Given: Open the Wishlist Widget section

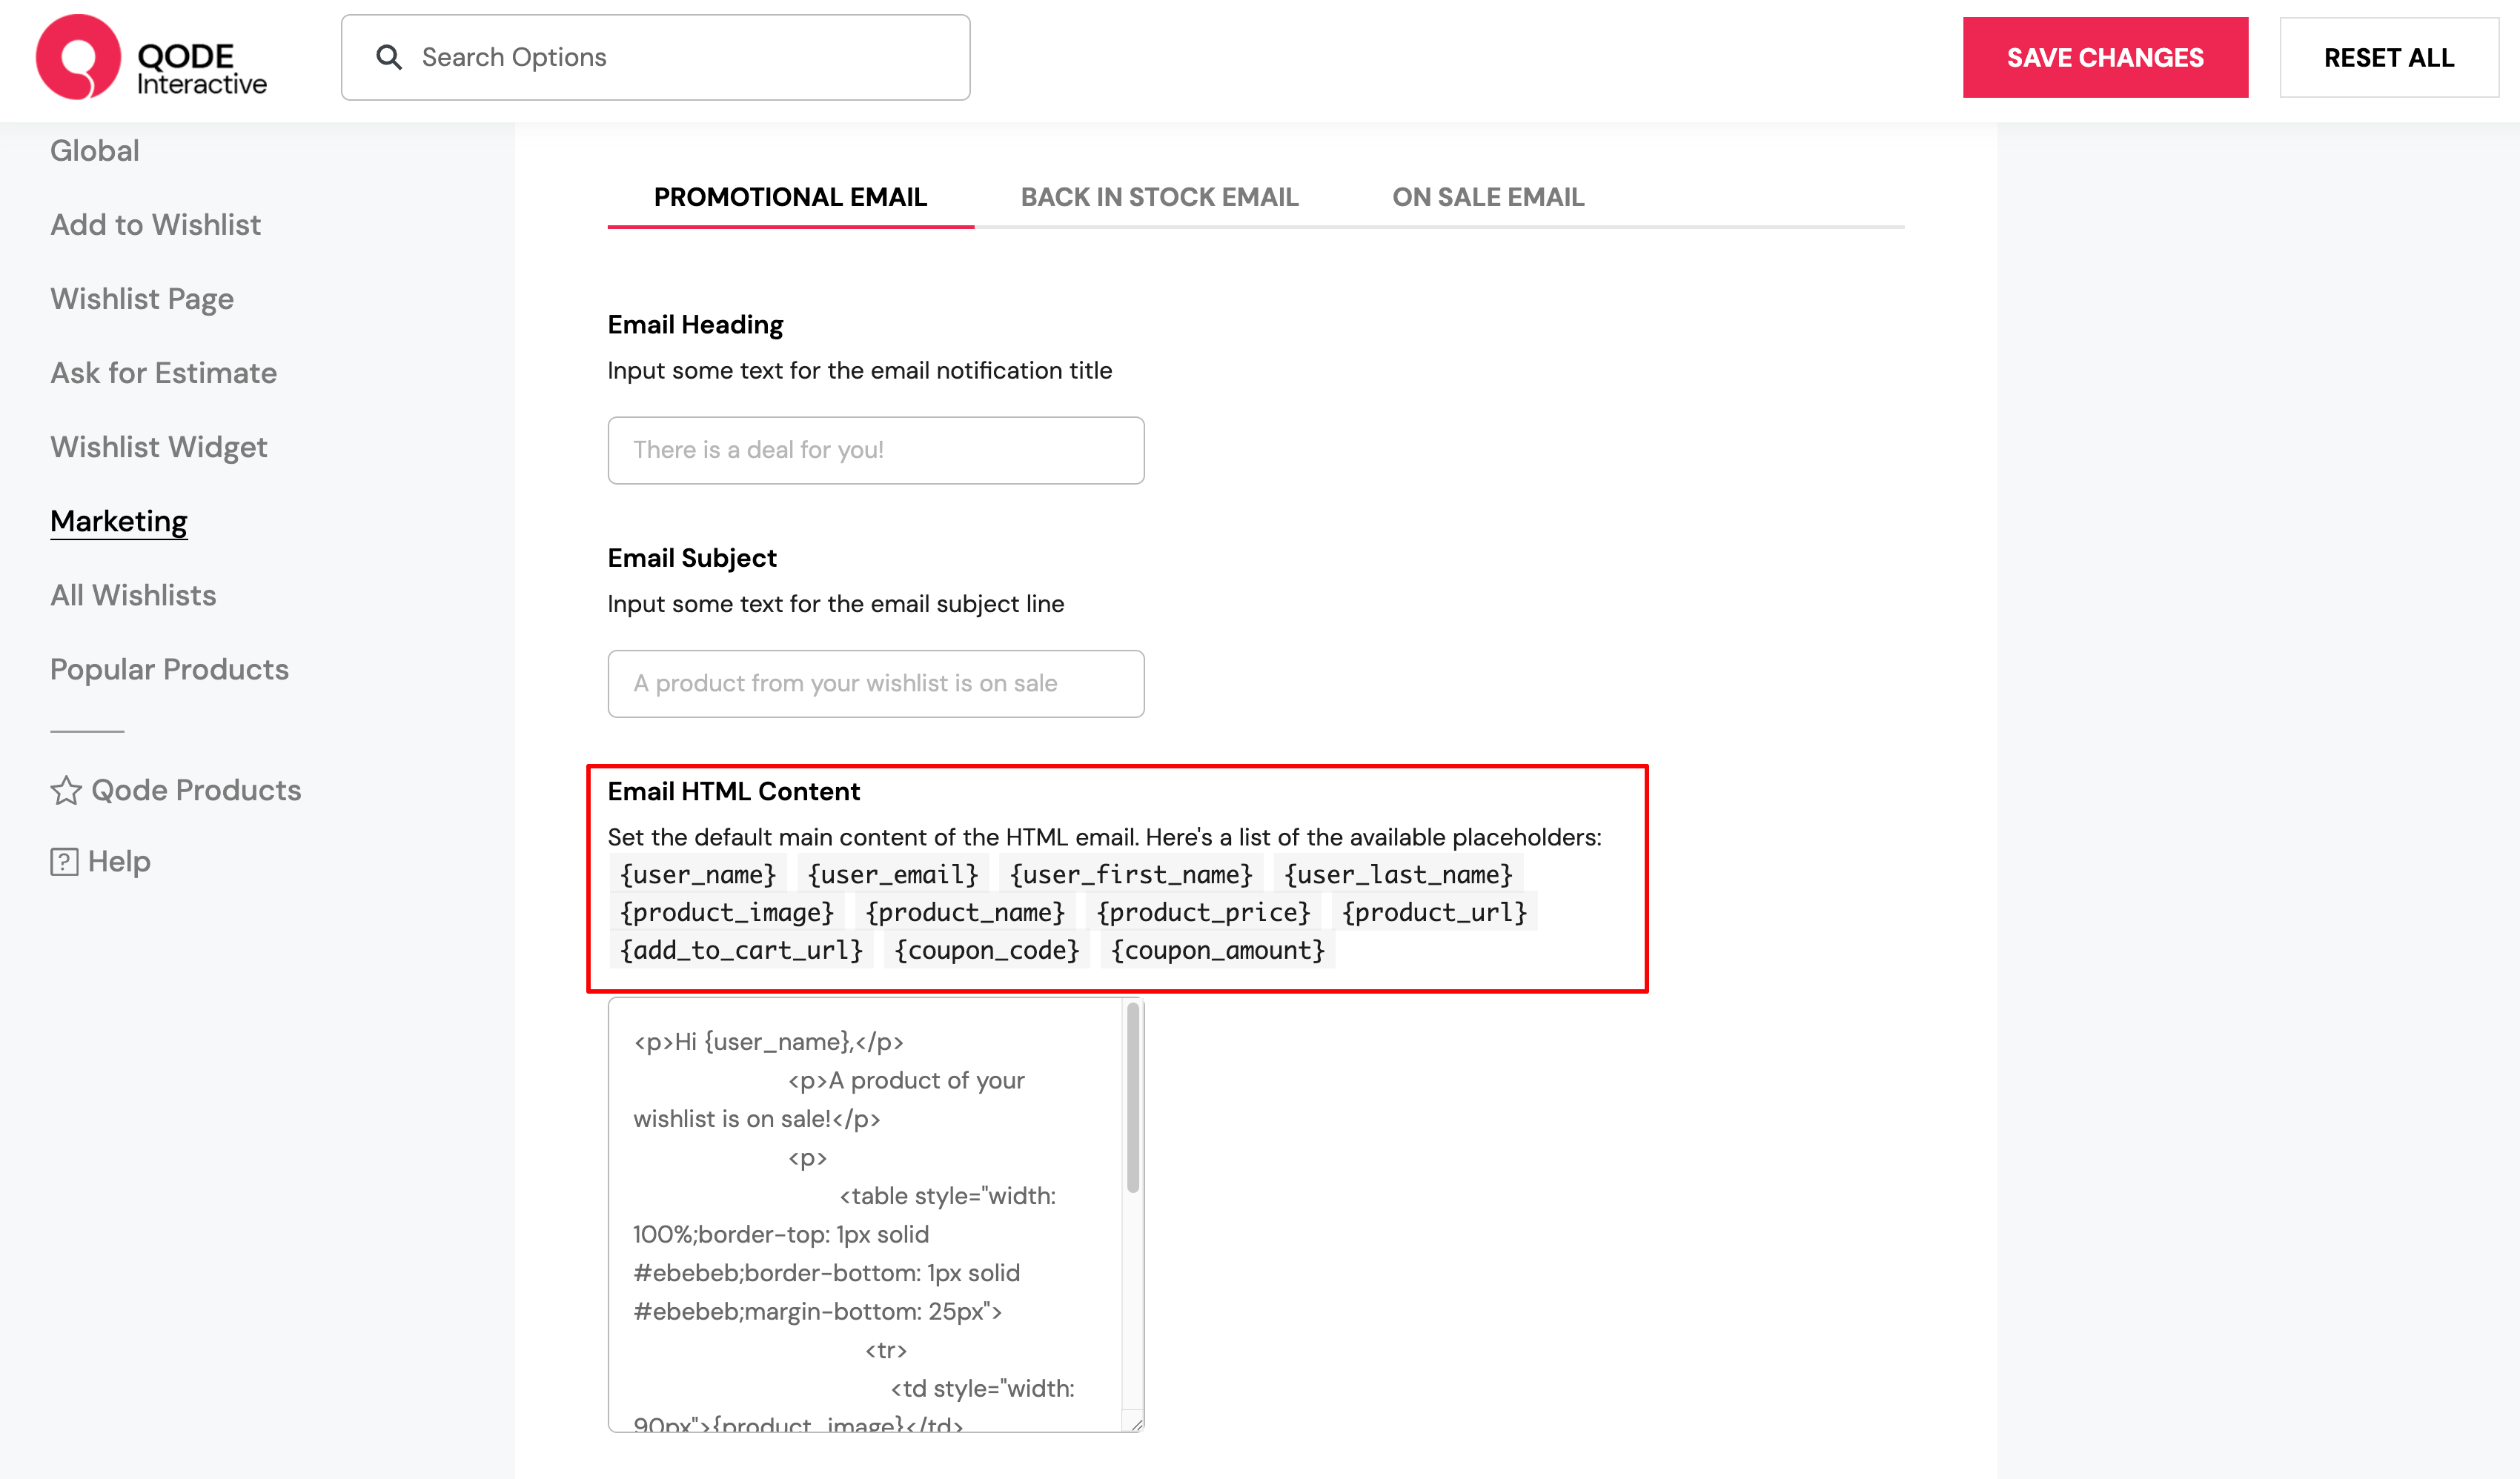Looking at the screenshot, I should (x=159, y=447).
